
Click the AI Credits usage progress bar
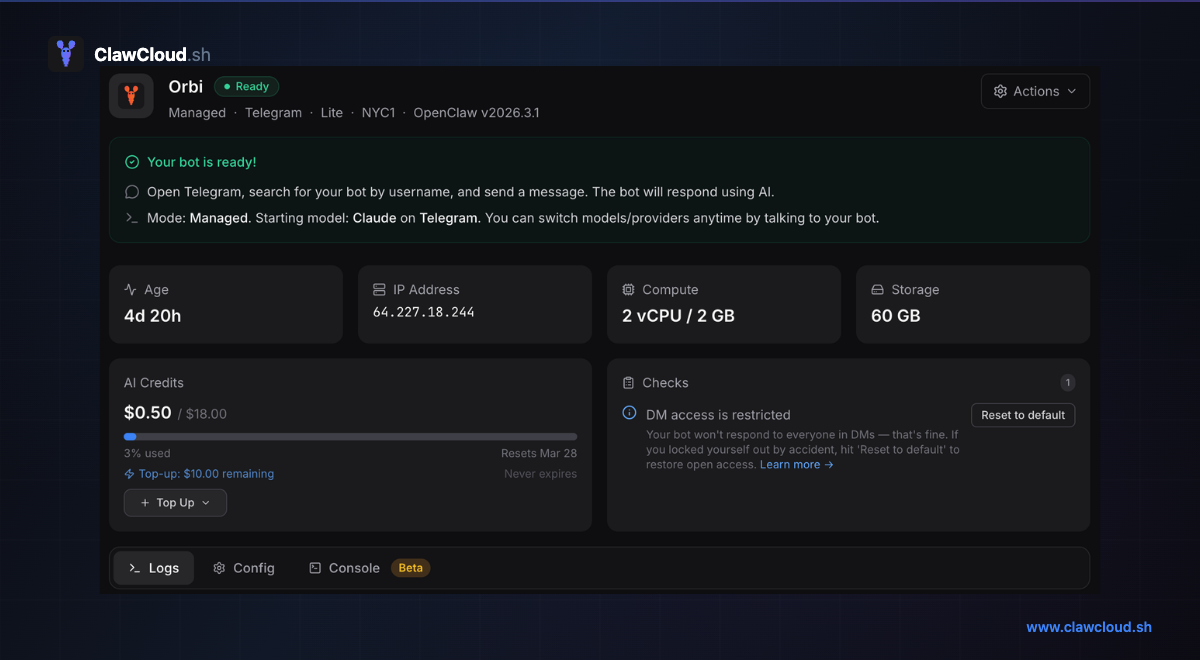pos(350,437)
